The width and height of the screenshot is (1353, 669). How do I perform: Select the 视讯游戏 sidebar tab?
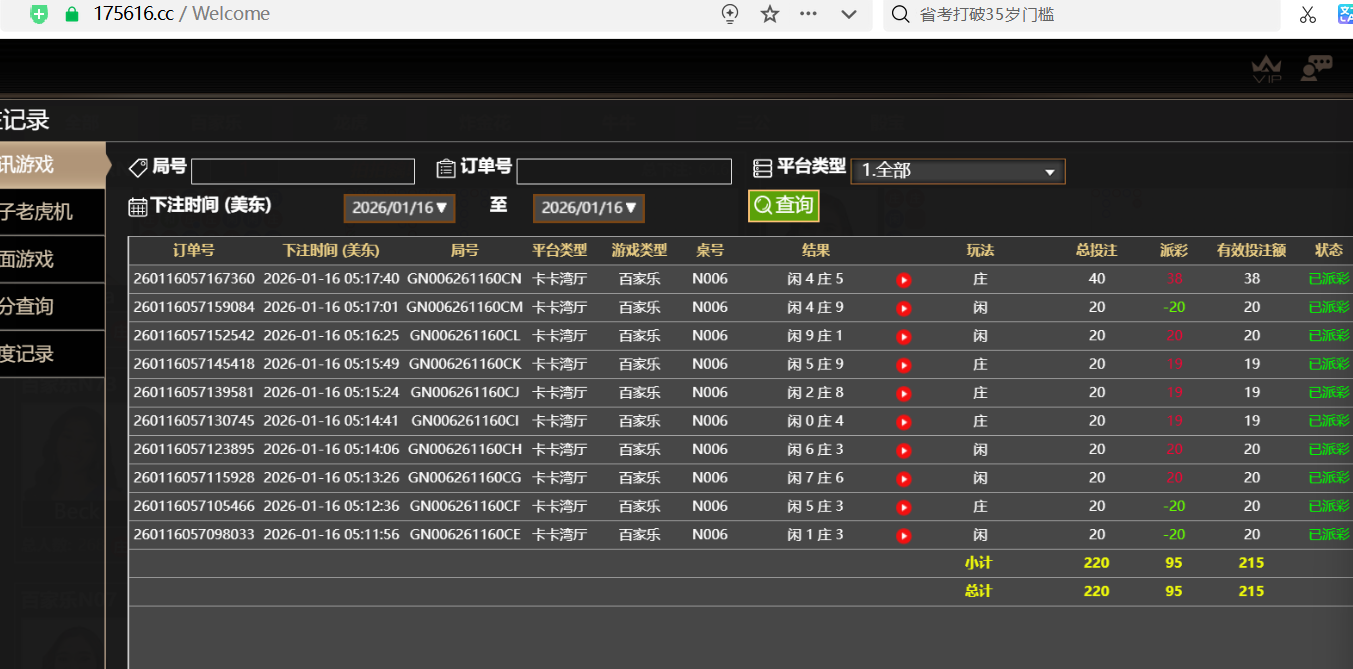point(50,165)
